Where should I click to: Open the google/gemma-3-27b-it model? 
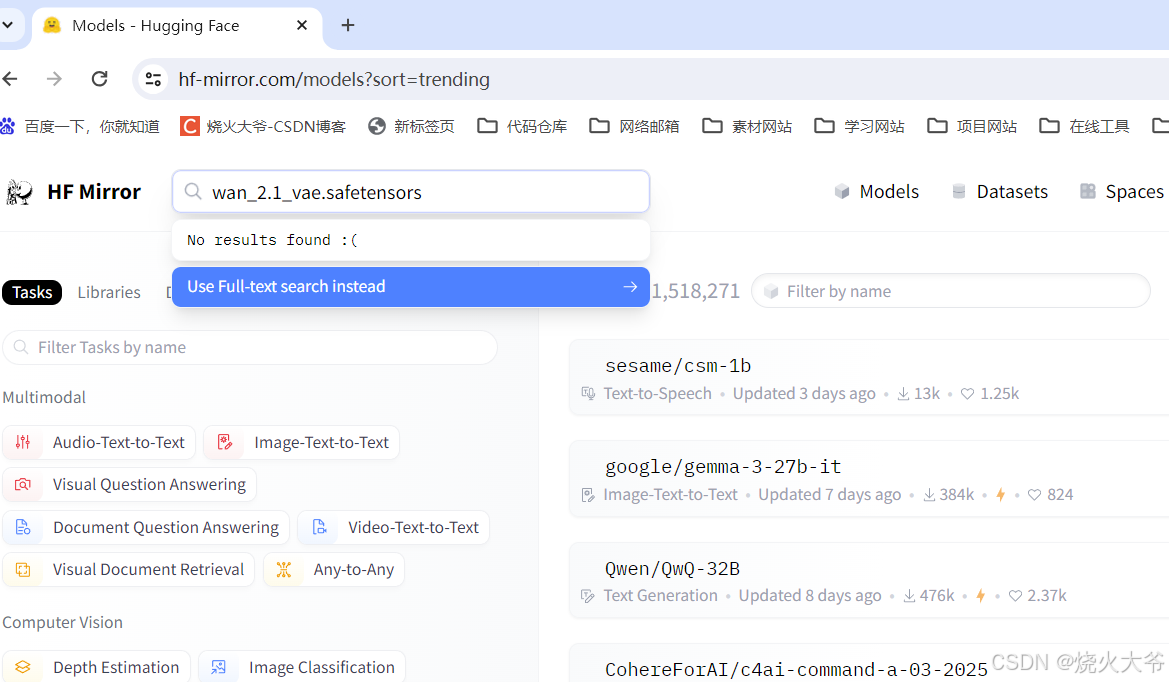coord(723,467)
